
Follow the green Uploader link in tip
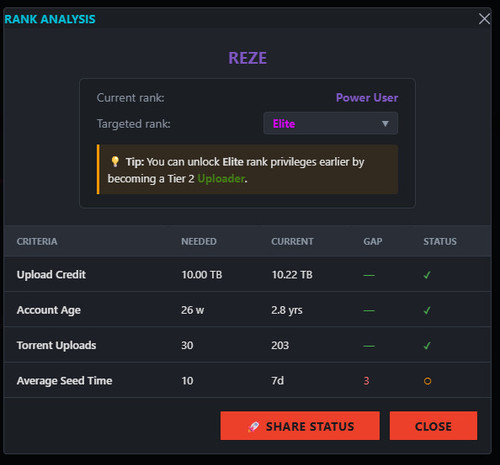click(x=221, y=179)
